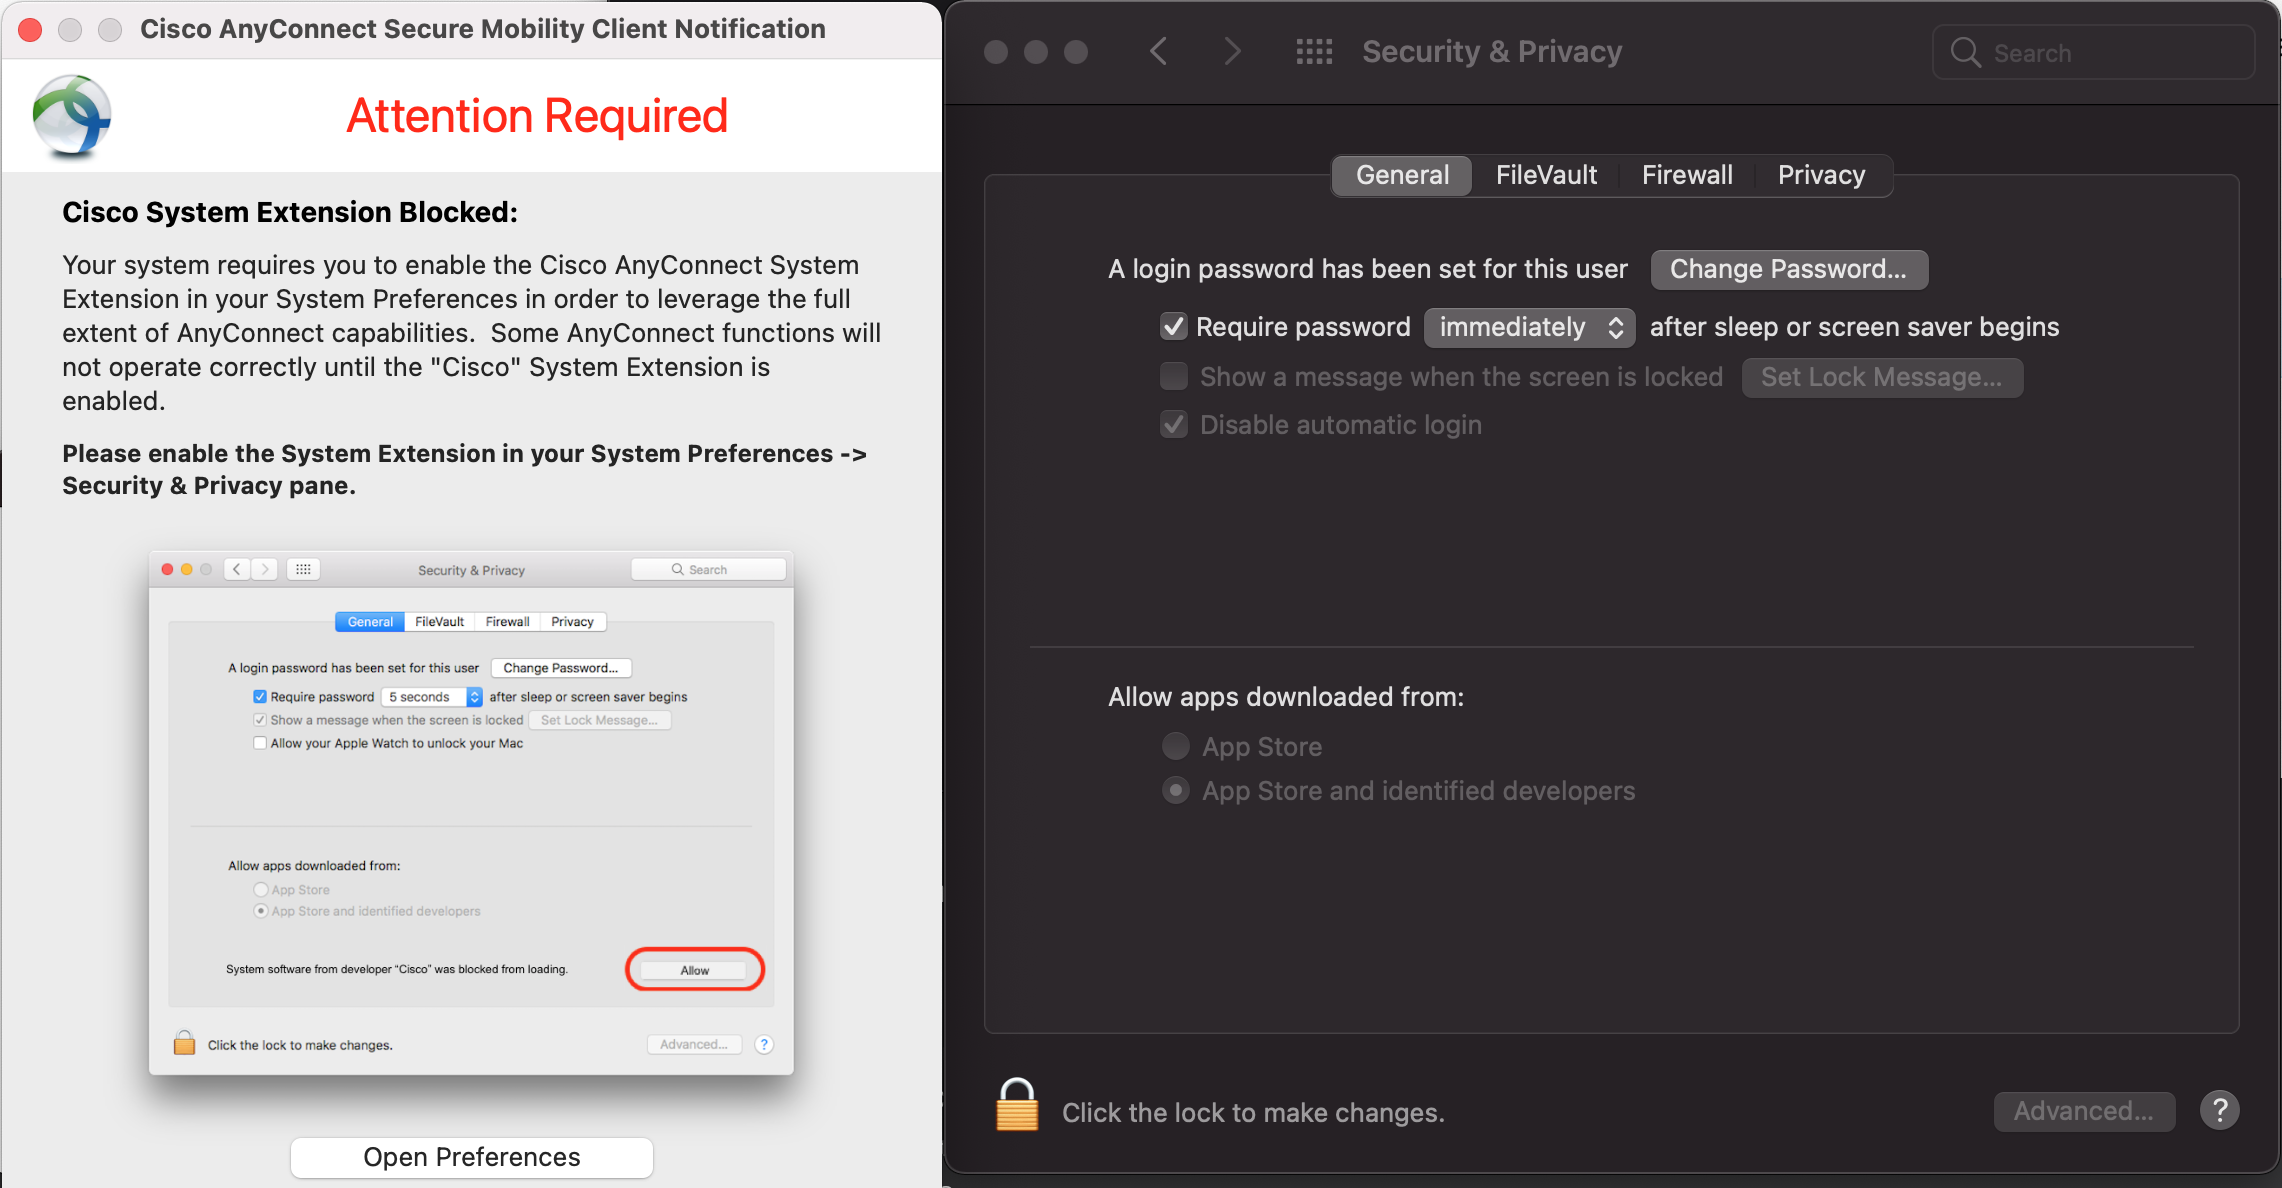
Task: Open the immediately password delay dropdown
Action: point(1528,327)
